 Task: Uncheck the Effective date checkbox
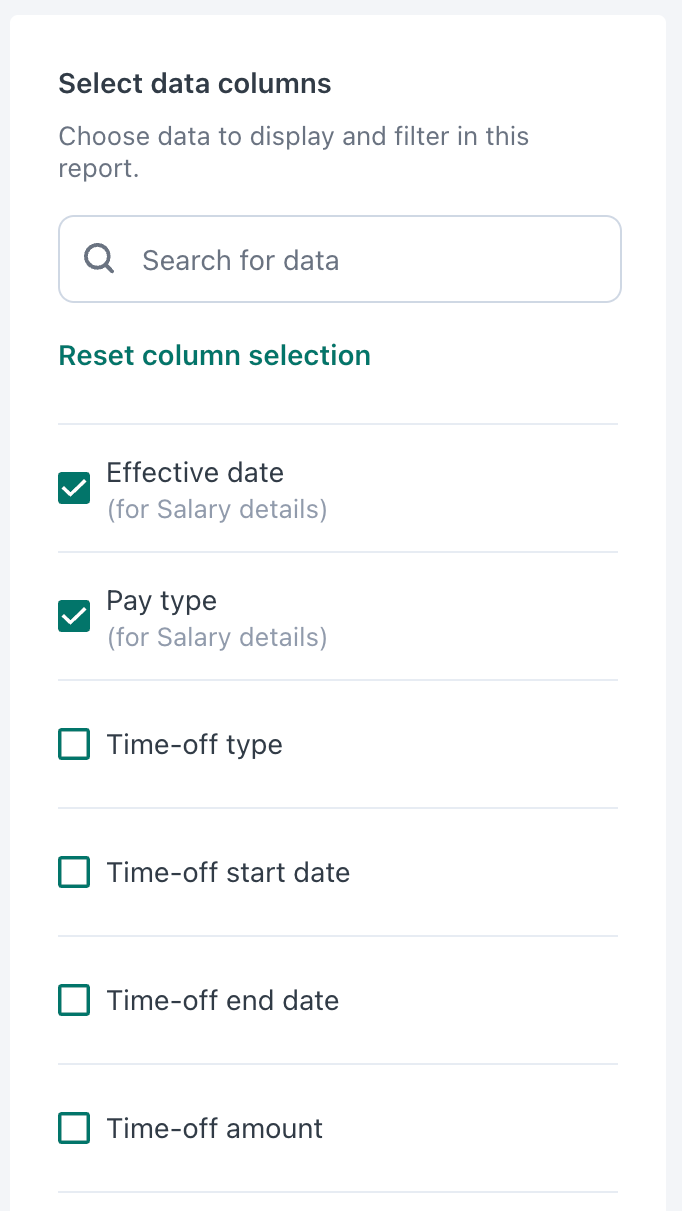74,488
